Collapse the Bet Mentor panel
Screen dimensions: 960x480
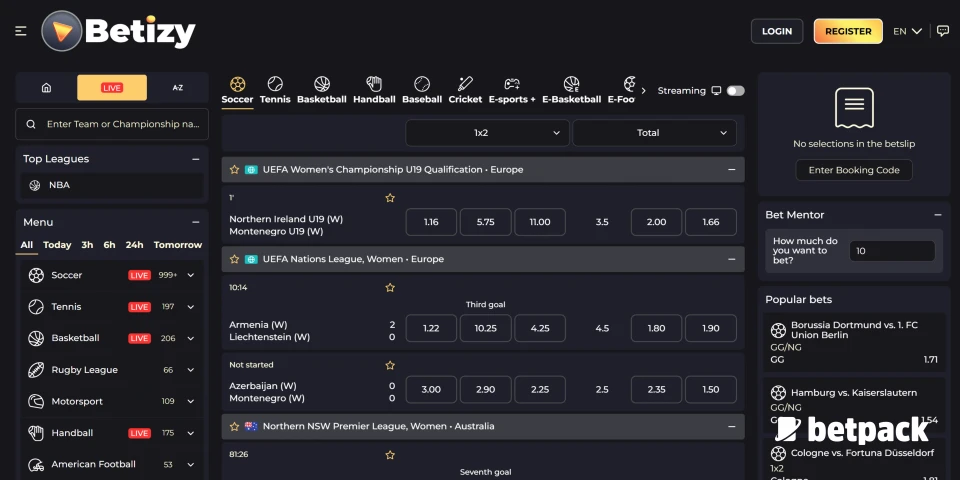coord(937,215)
